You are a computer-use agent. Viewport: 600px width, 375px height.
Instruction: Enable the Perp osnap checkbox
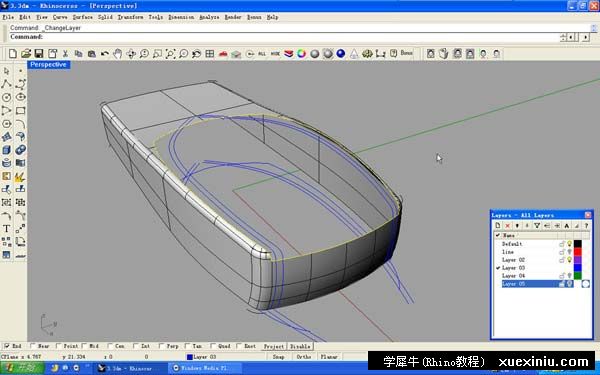click(x=161, y=346)
